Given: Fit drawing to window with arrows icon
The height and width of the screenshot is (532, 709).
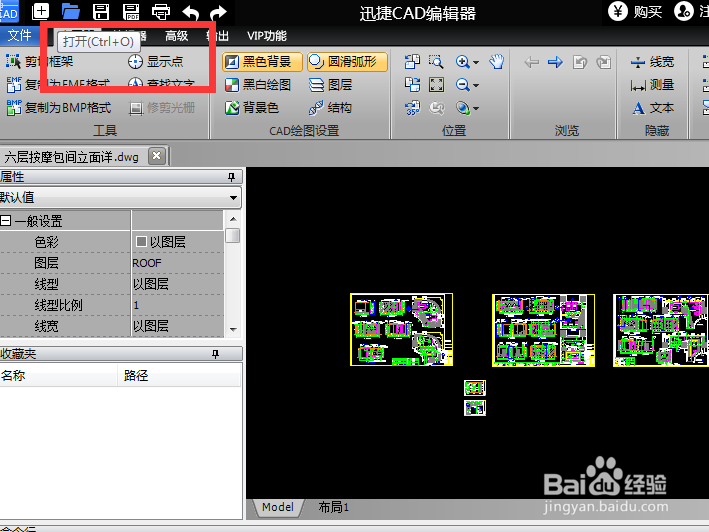Looking at the screenshot, I should click(436, 85).
